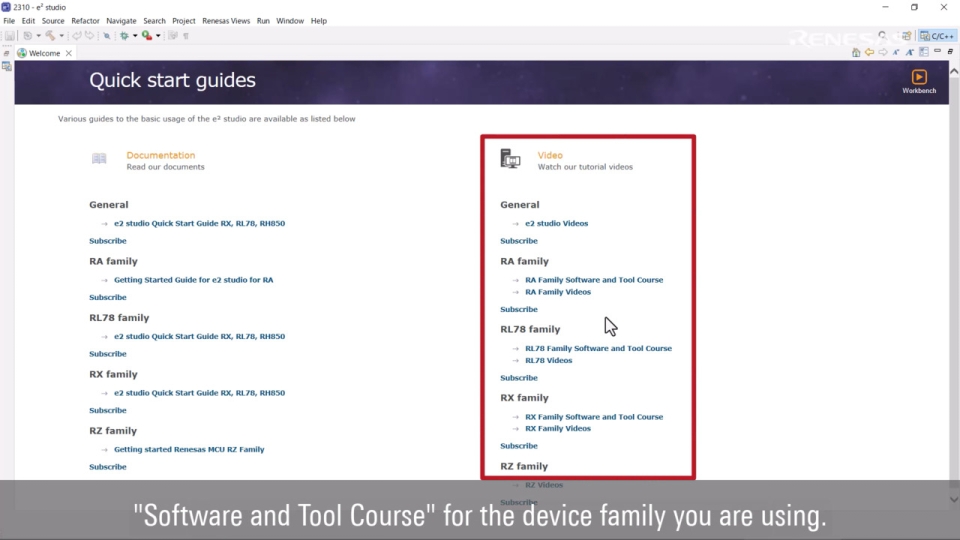The width and height of the screenshot is (960, 540).
Task: Reduce font size in Welcome view
Action: (x=896, y=52)
